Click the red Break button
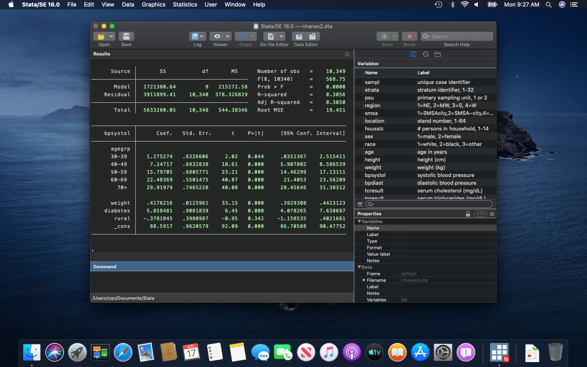587x367 pixels. click(x=409, y=36)
